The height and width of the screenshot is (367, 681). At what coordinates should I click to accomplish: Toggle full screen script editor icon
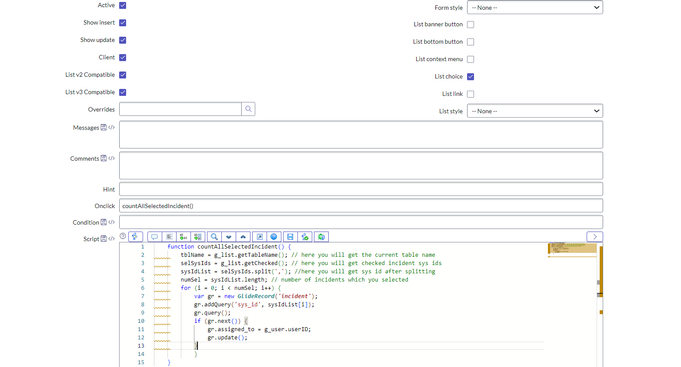[x=260, y=237]
